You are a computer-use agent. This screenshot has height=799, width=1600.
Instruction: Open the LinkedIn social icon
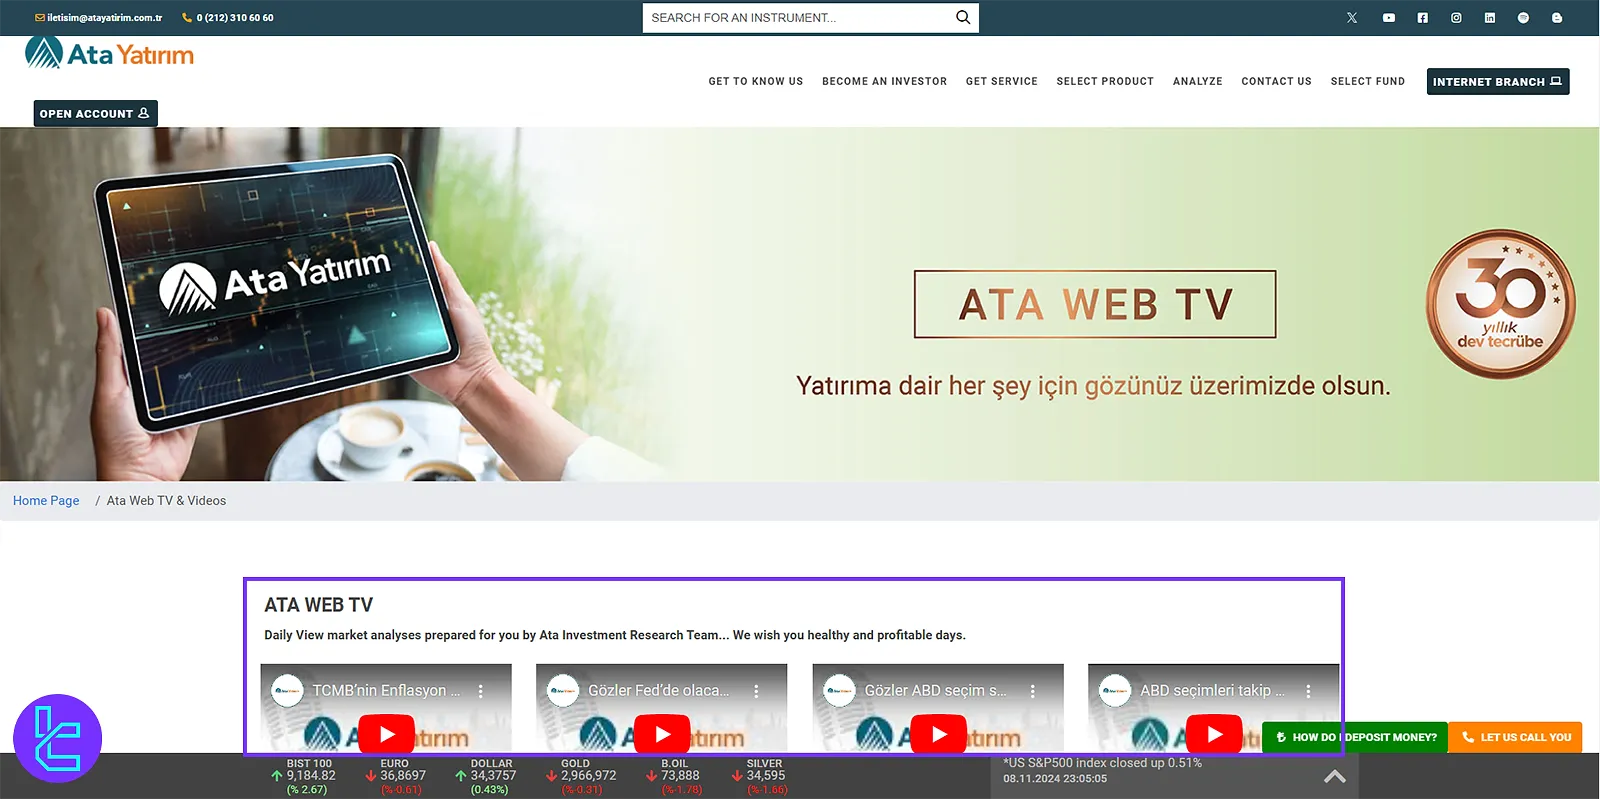(1490, 18)
